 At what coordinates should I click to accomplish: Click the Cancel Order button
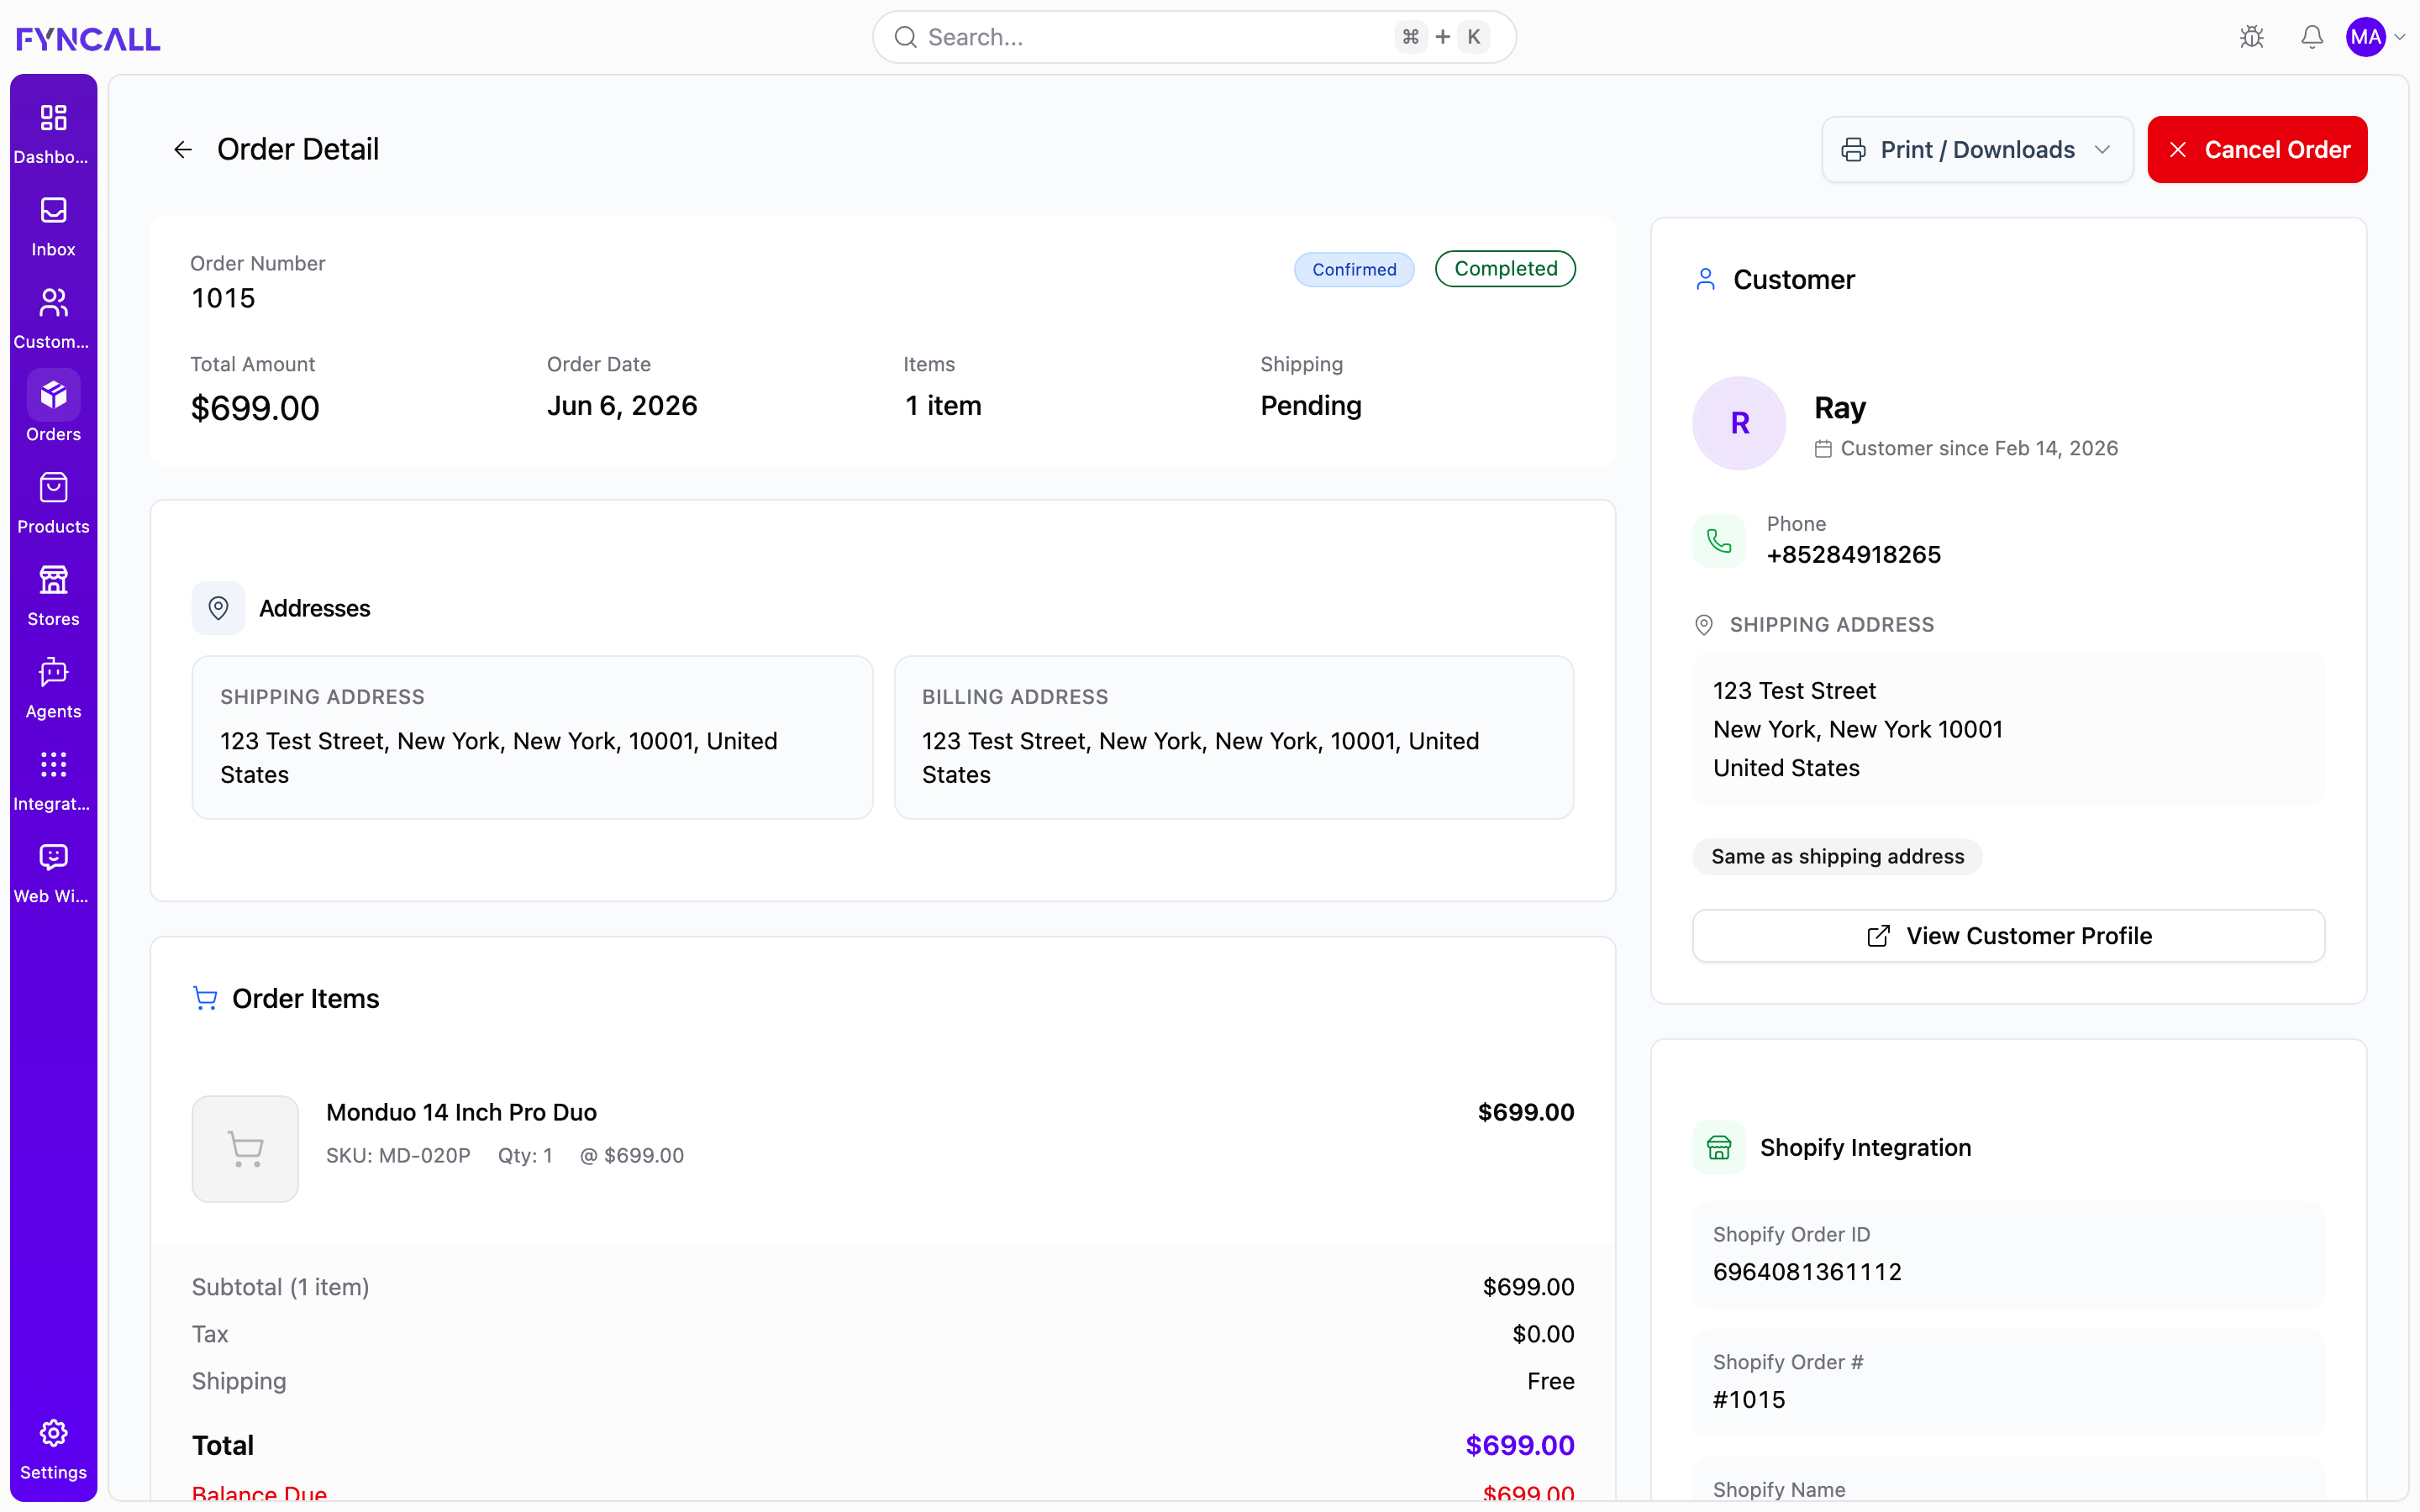[2257, 150]
